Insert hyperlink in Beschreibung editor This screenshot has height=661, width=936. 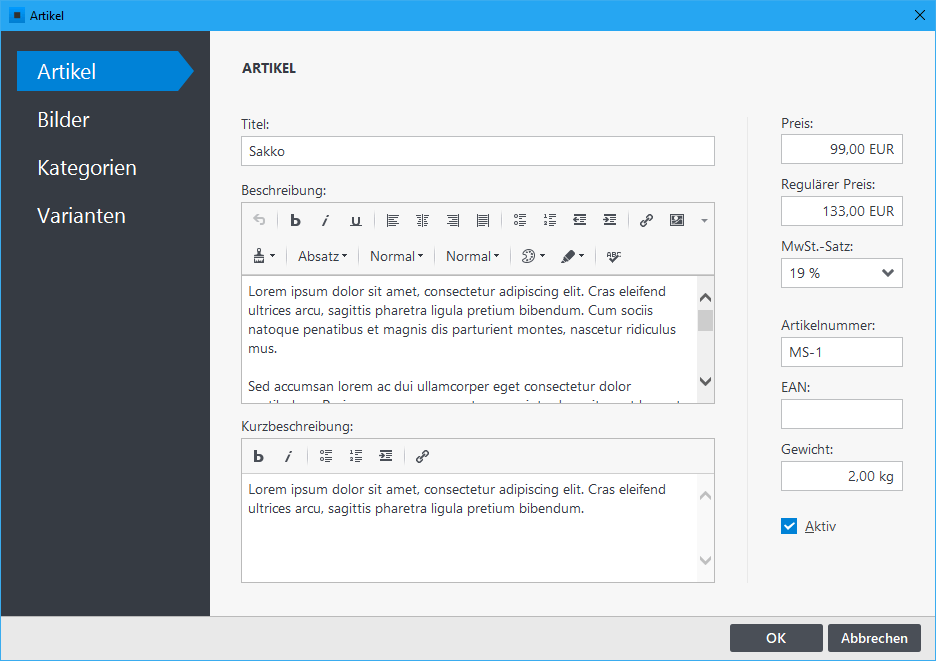pos(646,220)
